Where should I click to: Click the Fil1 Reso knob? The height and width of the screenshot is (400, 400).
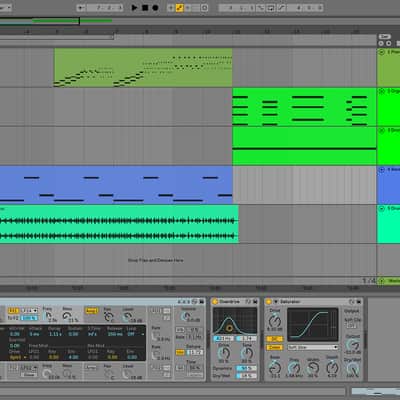click(x=68, y=317)
